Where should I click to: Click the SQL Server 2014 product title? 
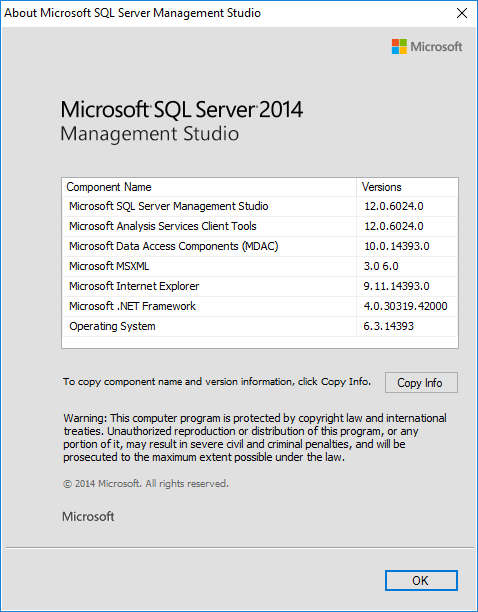[182, 110]
